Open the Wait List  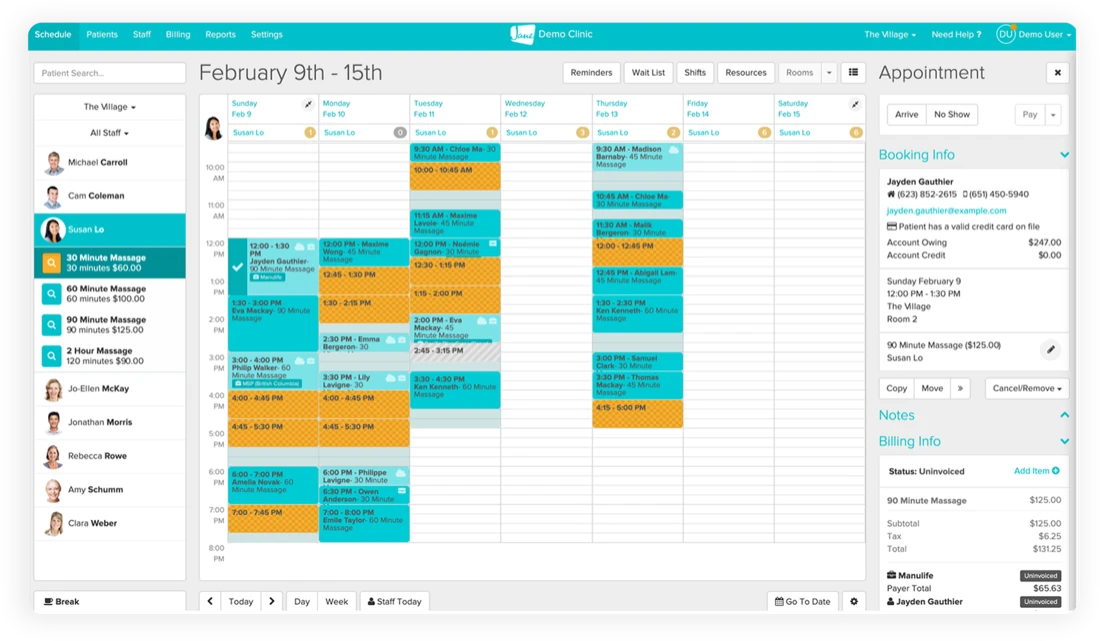[x=648, y=72]
